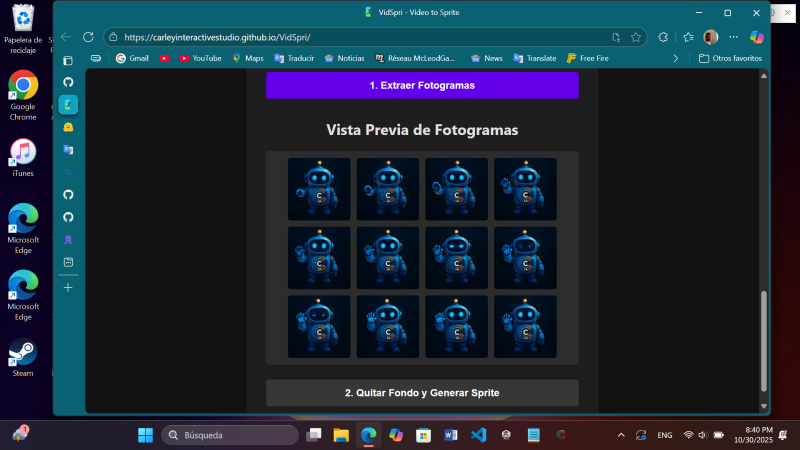
Task: Show hidden system tray icons
Action: [621, 435]
